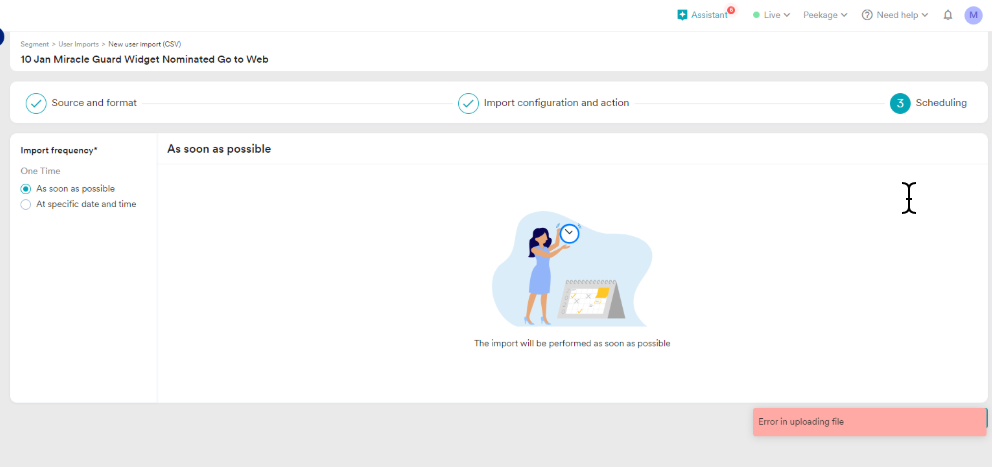Expand the Live environment dropdown

pos(777,15)
